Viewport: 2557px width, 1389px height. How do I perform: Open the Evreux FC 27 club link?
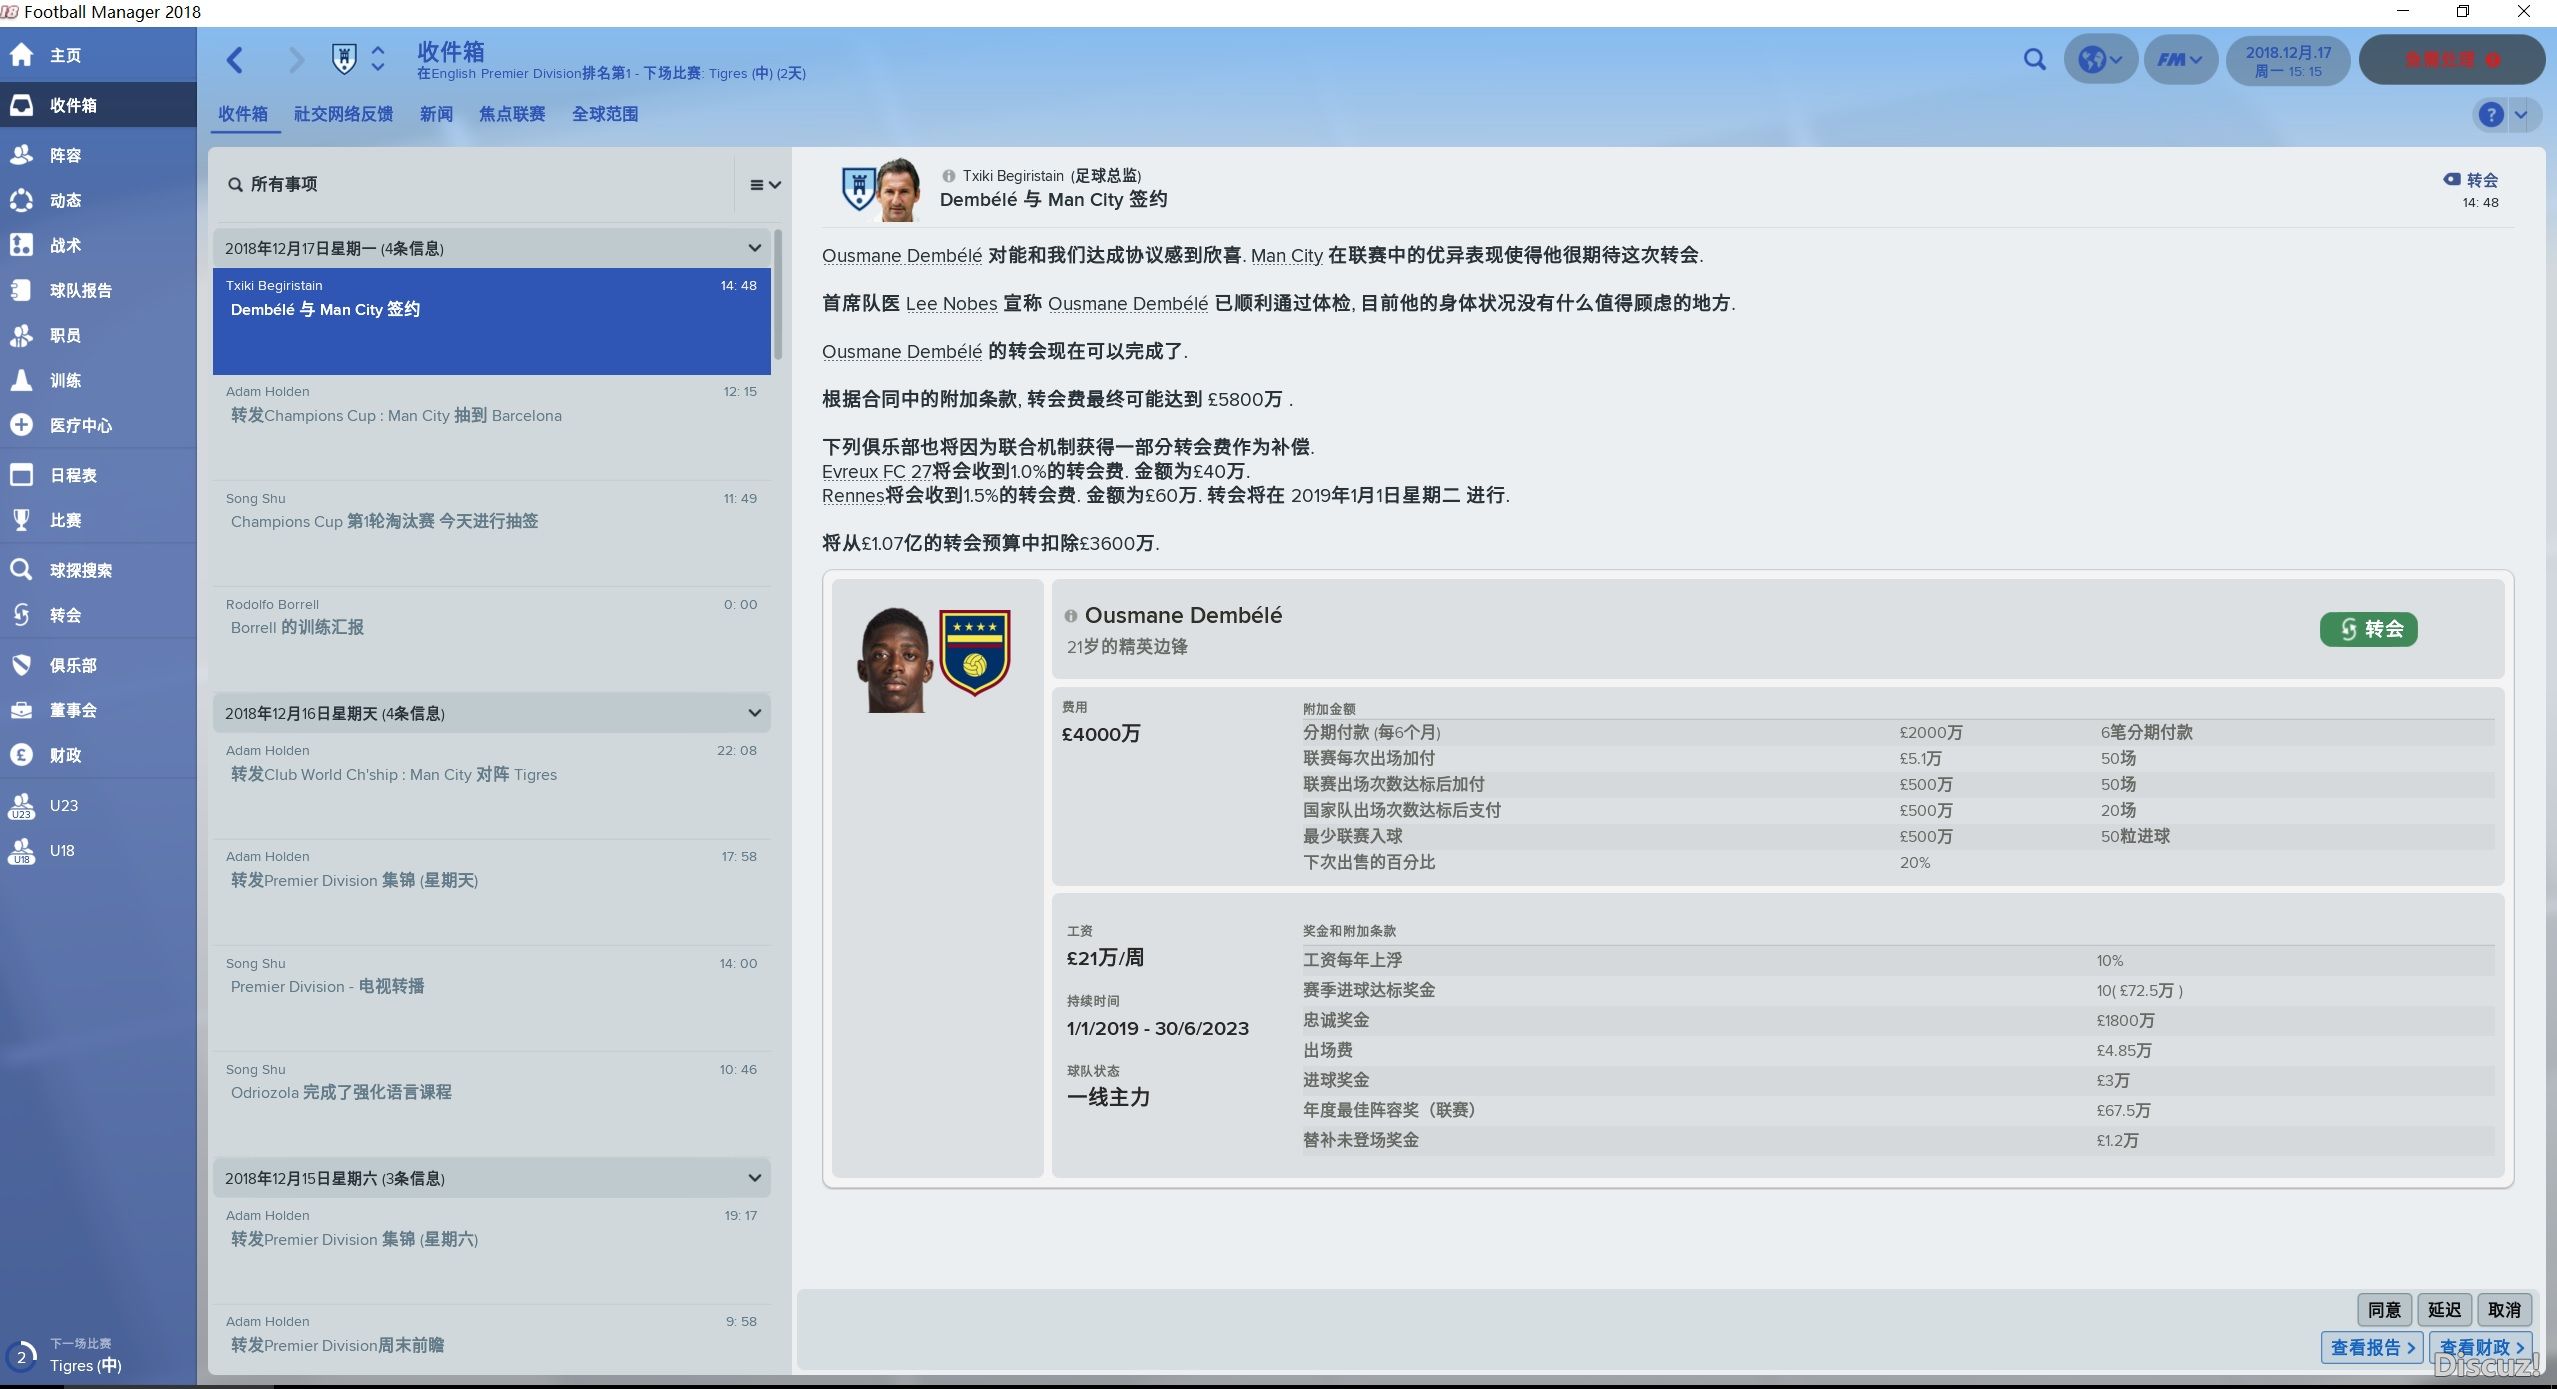(876, 472)
